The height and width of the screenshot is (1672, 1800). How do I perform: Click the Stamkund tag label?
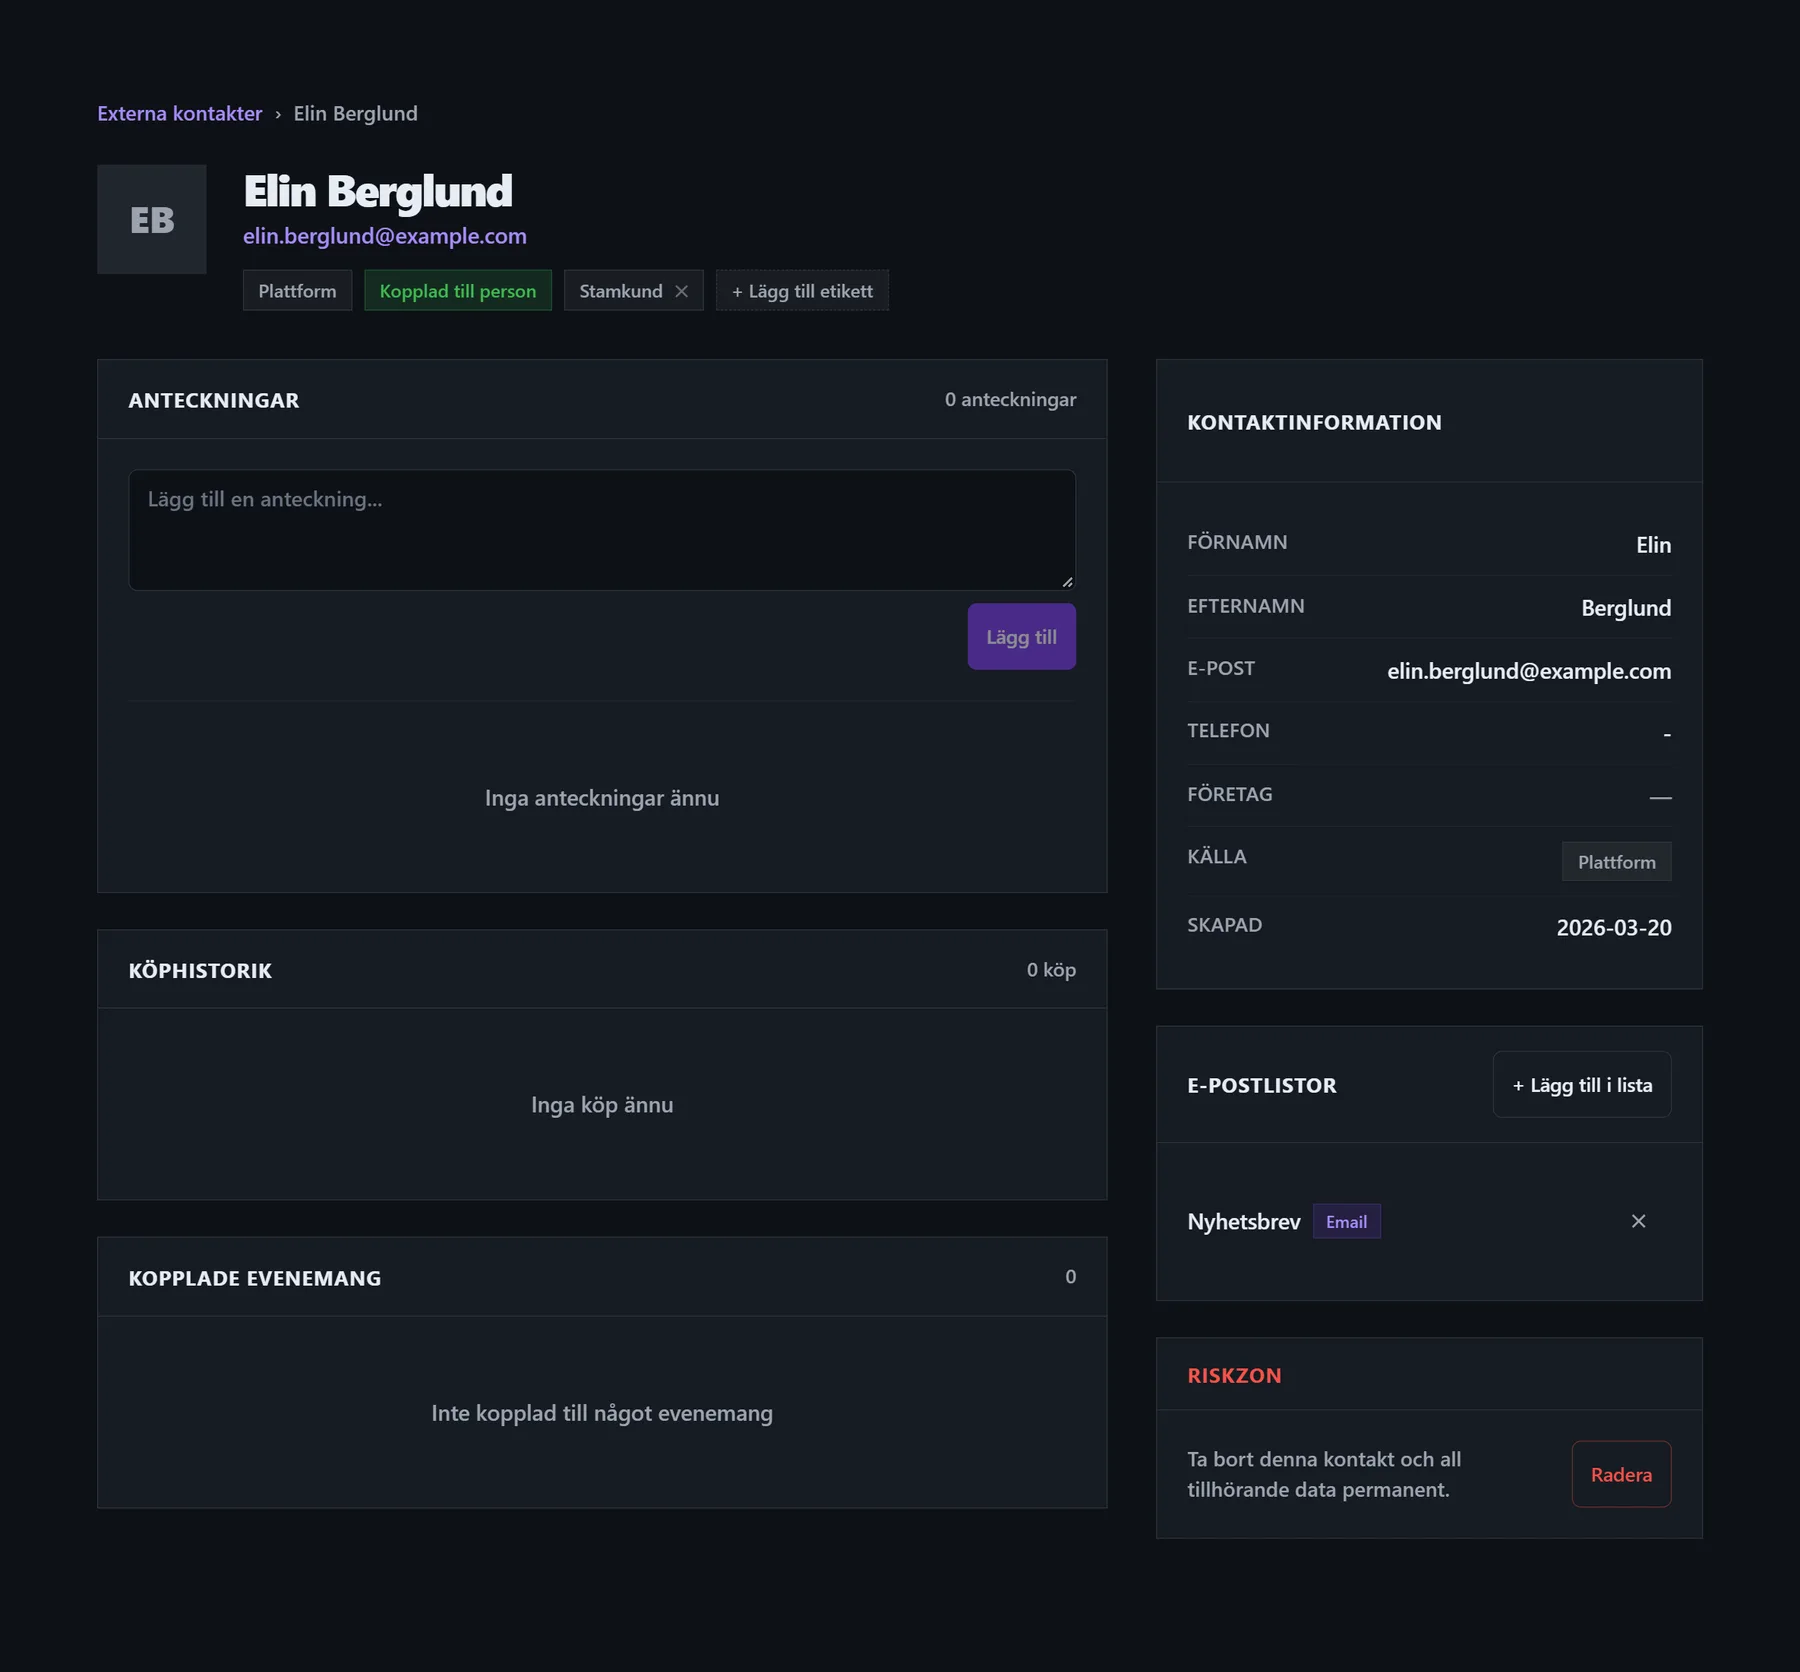tap(621, 291)
